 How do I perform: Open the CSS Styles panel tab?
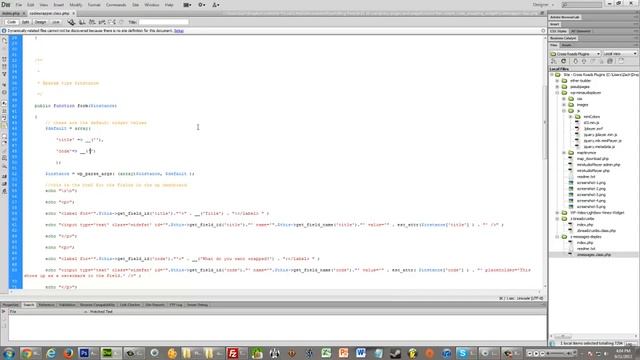point(558,31)
